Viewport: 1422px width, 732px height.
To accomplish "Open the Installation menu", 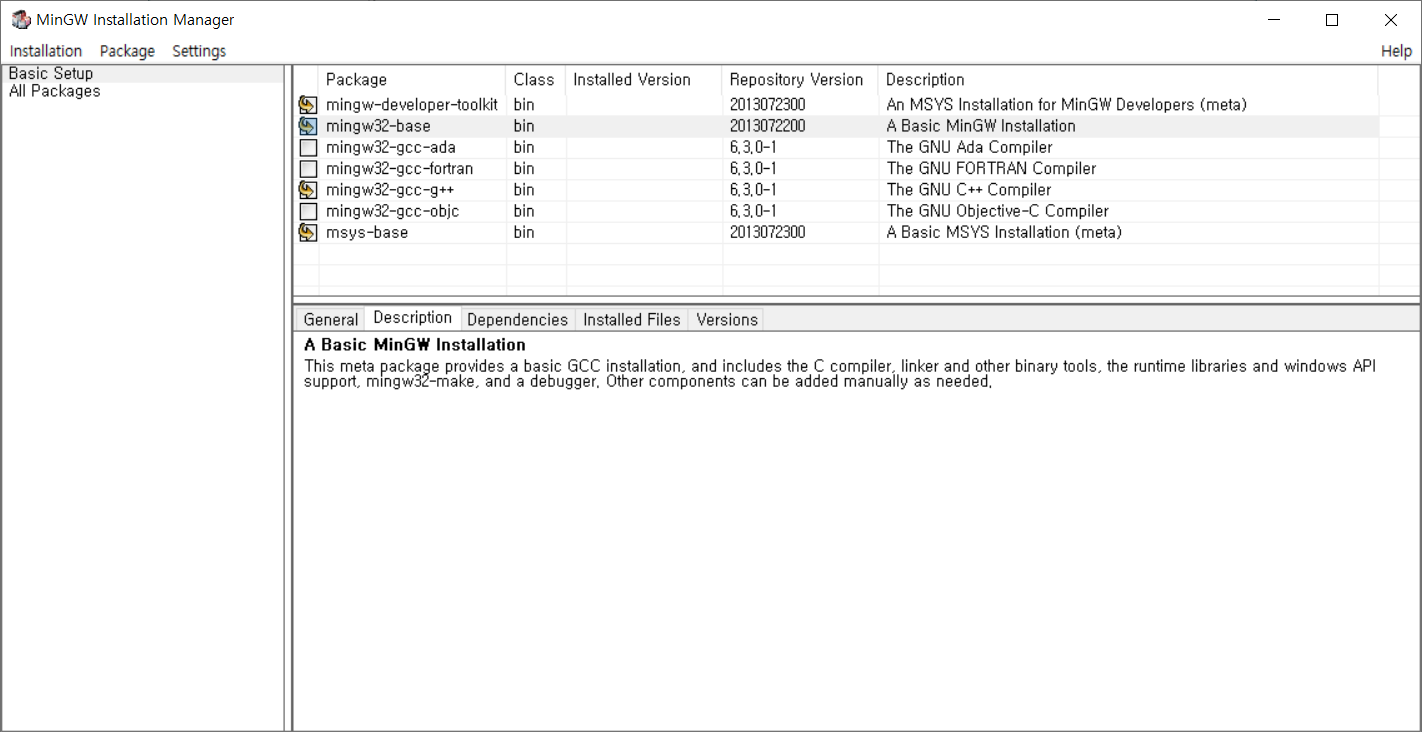I will [x=46, y=51].
